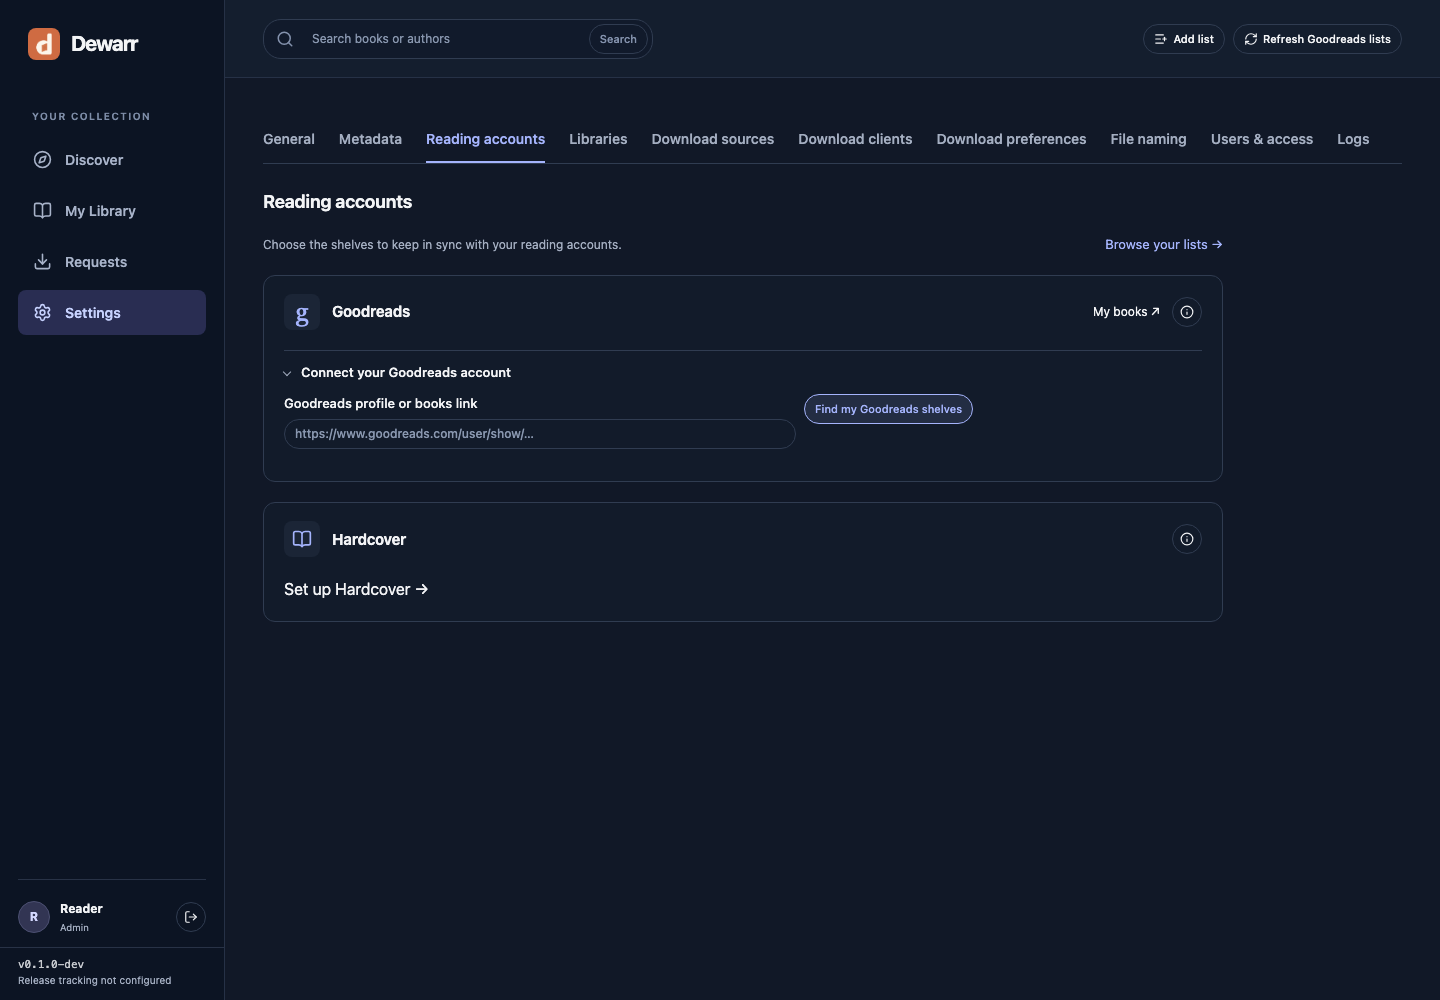Click the 'Reader' user name
Image resolution: width=1440 pixels, height=1000 pixels.
(x=81, y=909)
